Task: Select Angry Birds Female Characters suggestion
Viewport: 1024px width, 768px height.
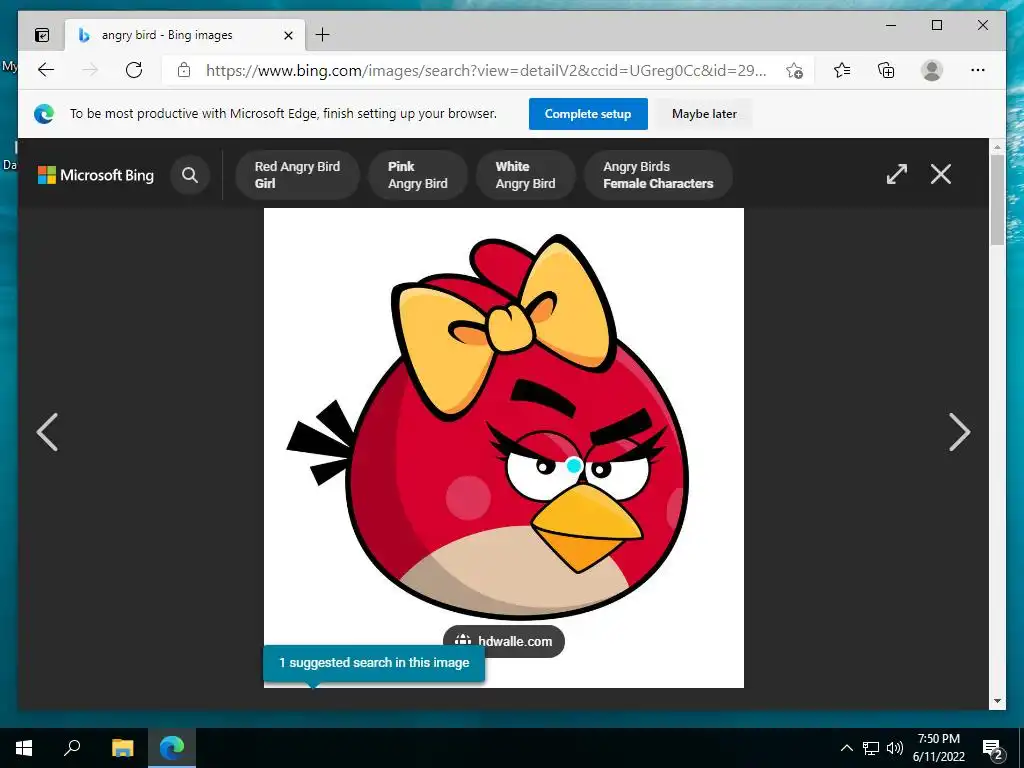Action: click(658, 175)
